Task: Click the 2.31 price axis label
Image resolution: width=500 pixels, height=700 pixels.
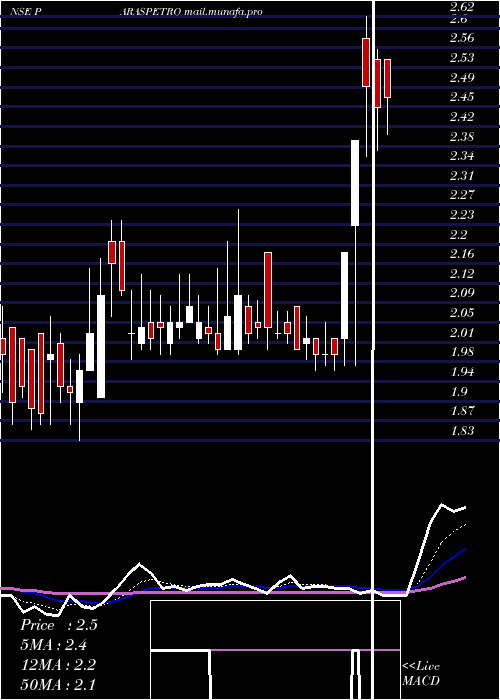Action: click(x=462, y=175)
